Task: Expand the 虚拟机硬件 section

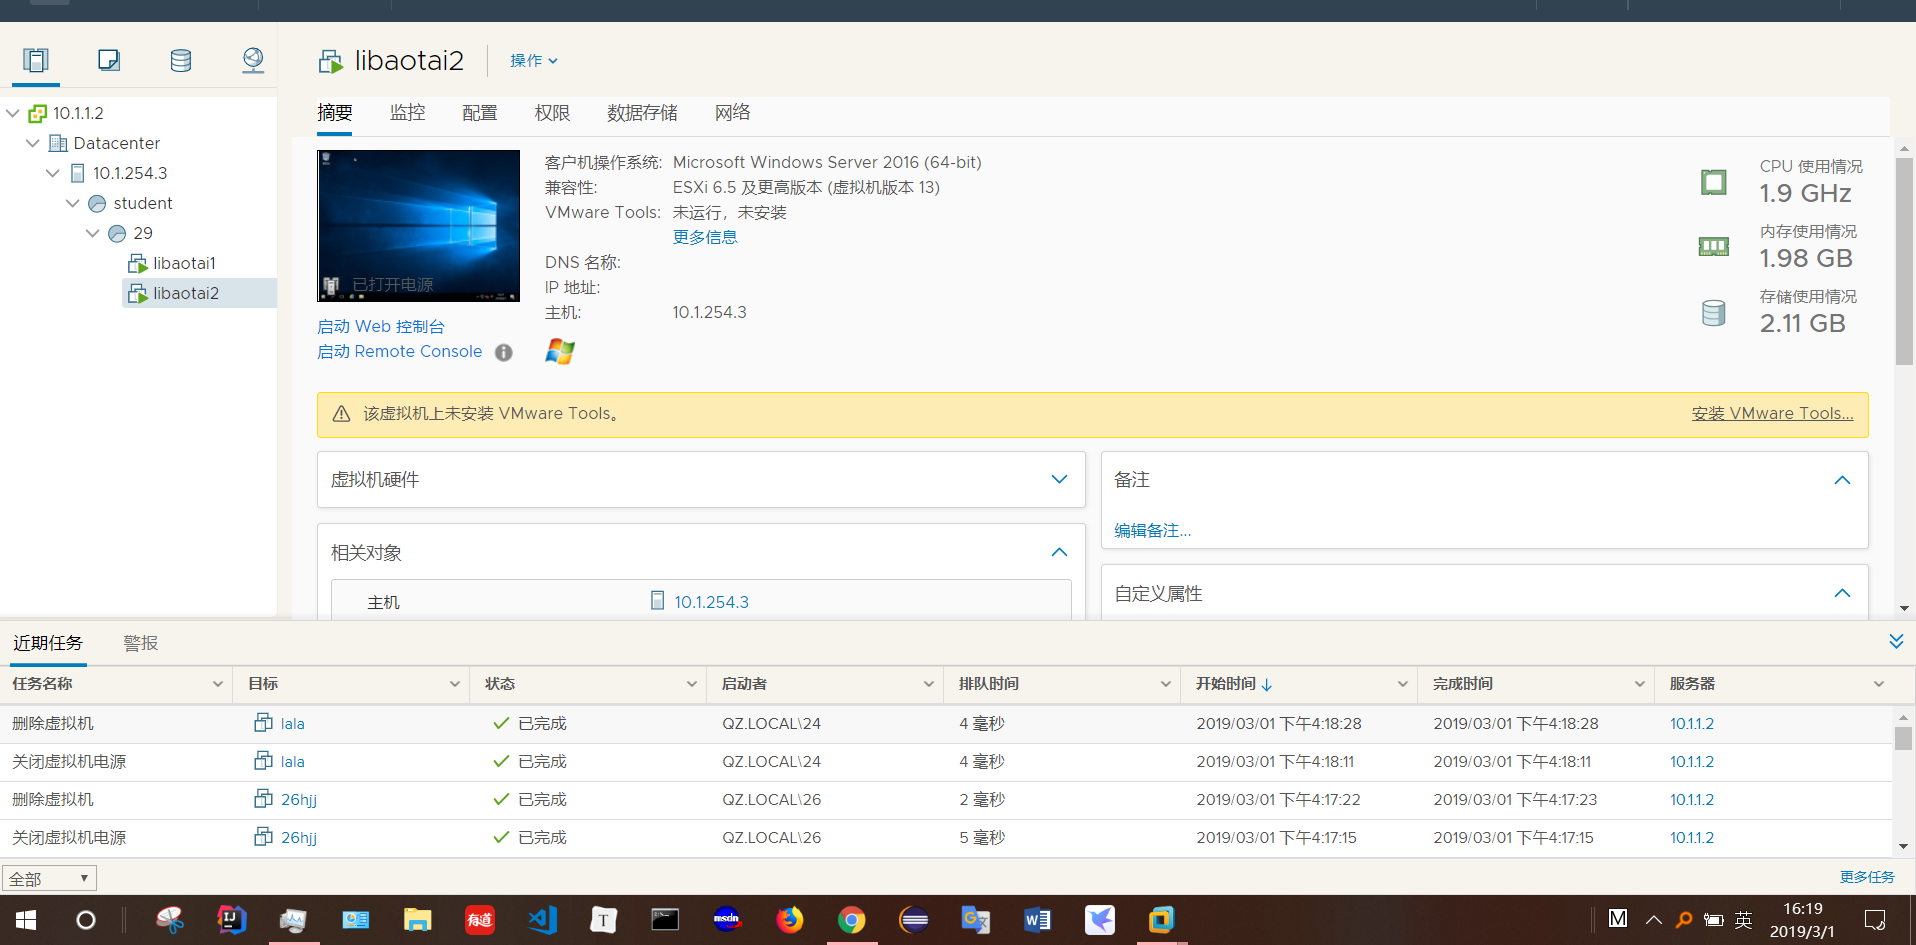Action: click(1059, 479)
